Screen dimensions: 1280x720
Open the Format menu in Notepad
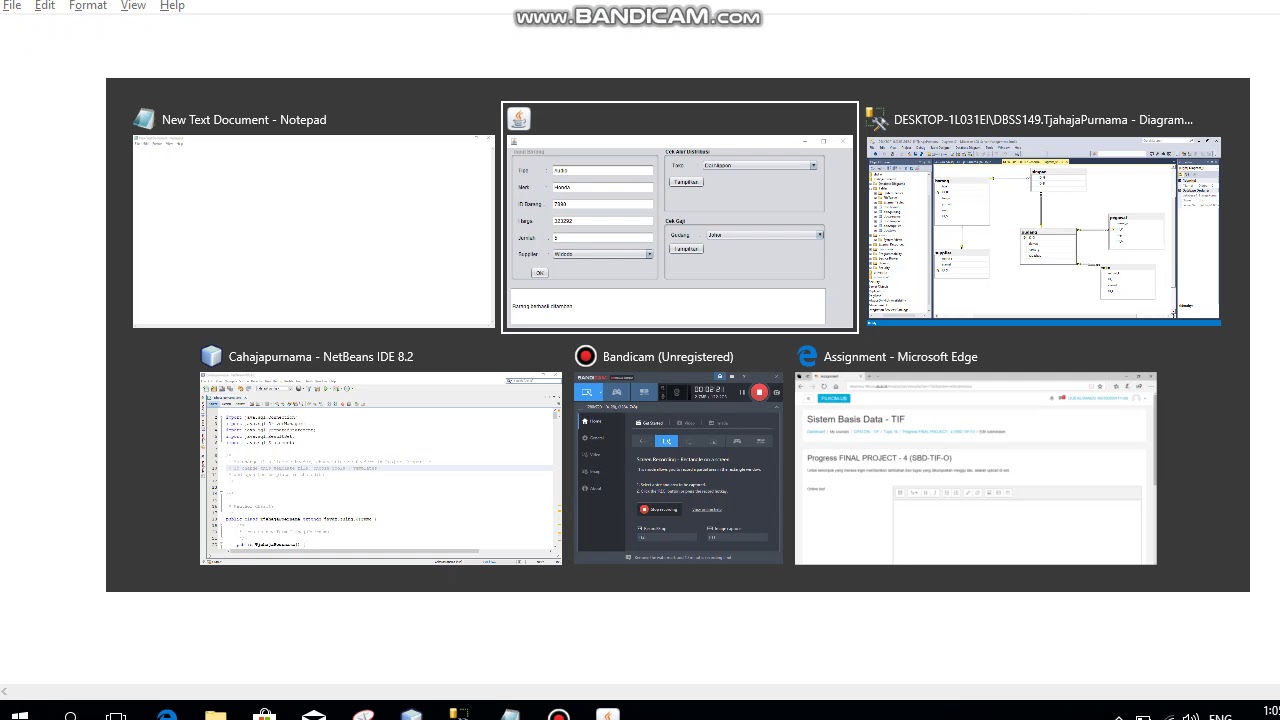(88, 6)
